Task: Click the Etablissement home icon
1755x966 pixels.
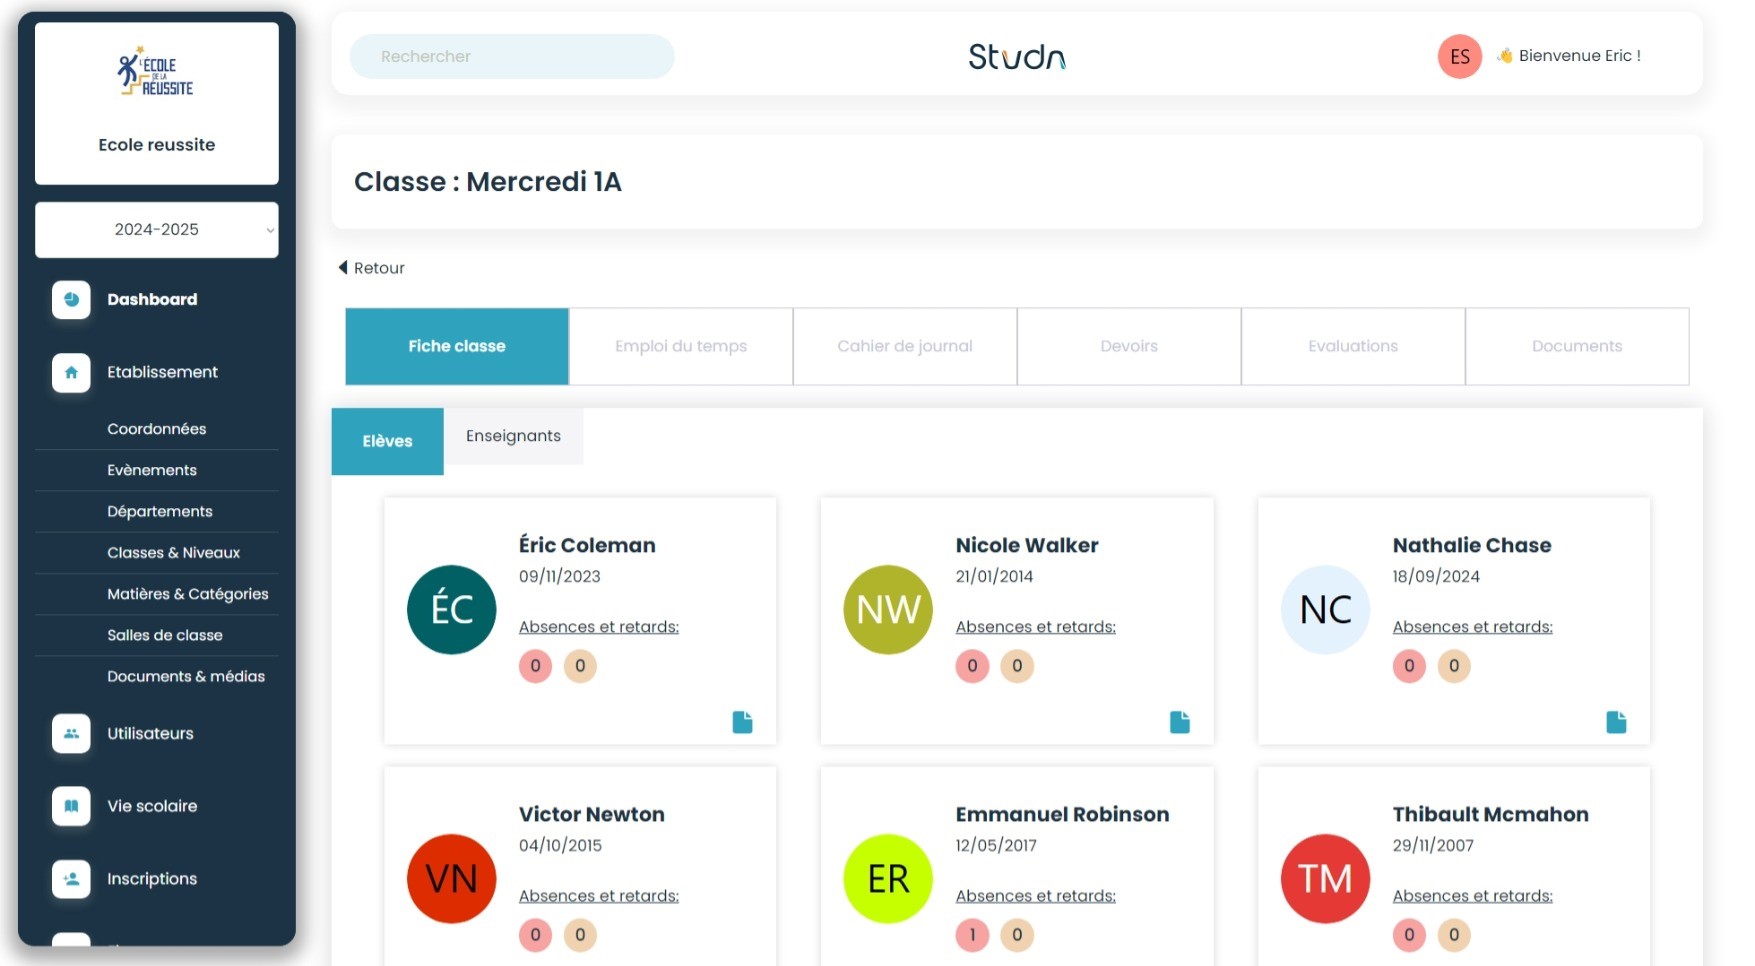Action: tap(71, 372)
